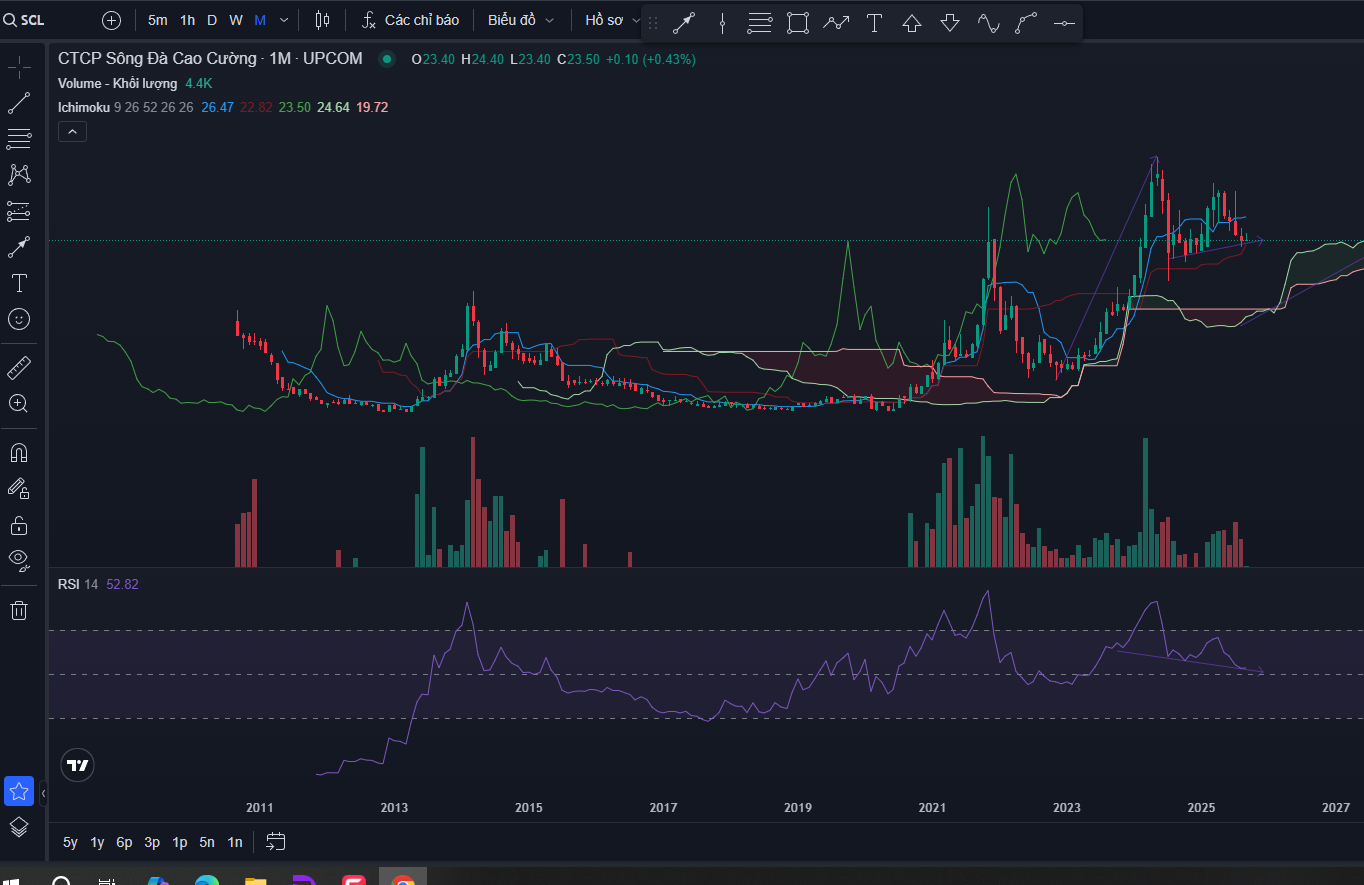Open Các chỉ báo indicators panel
The height and width of the screenshot is (885, 1364).
[410, 20]
